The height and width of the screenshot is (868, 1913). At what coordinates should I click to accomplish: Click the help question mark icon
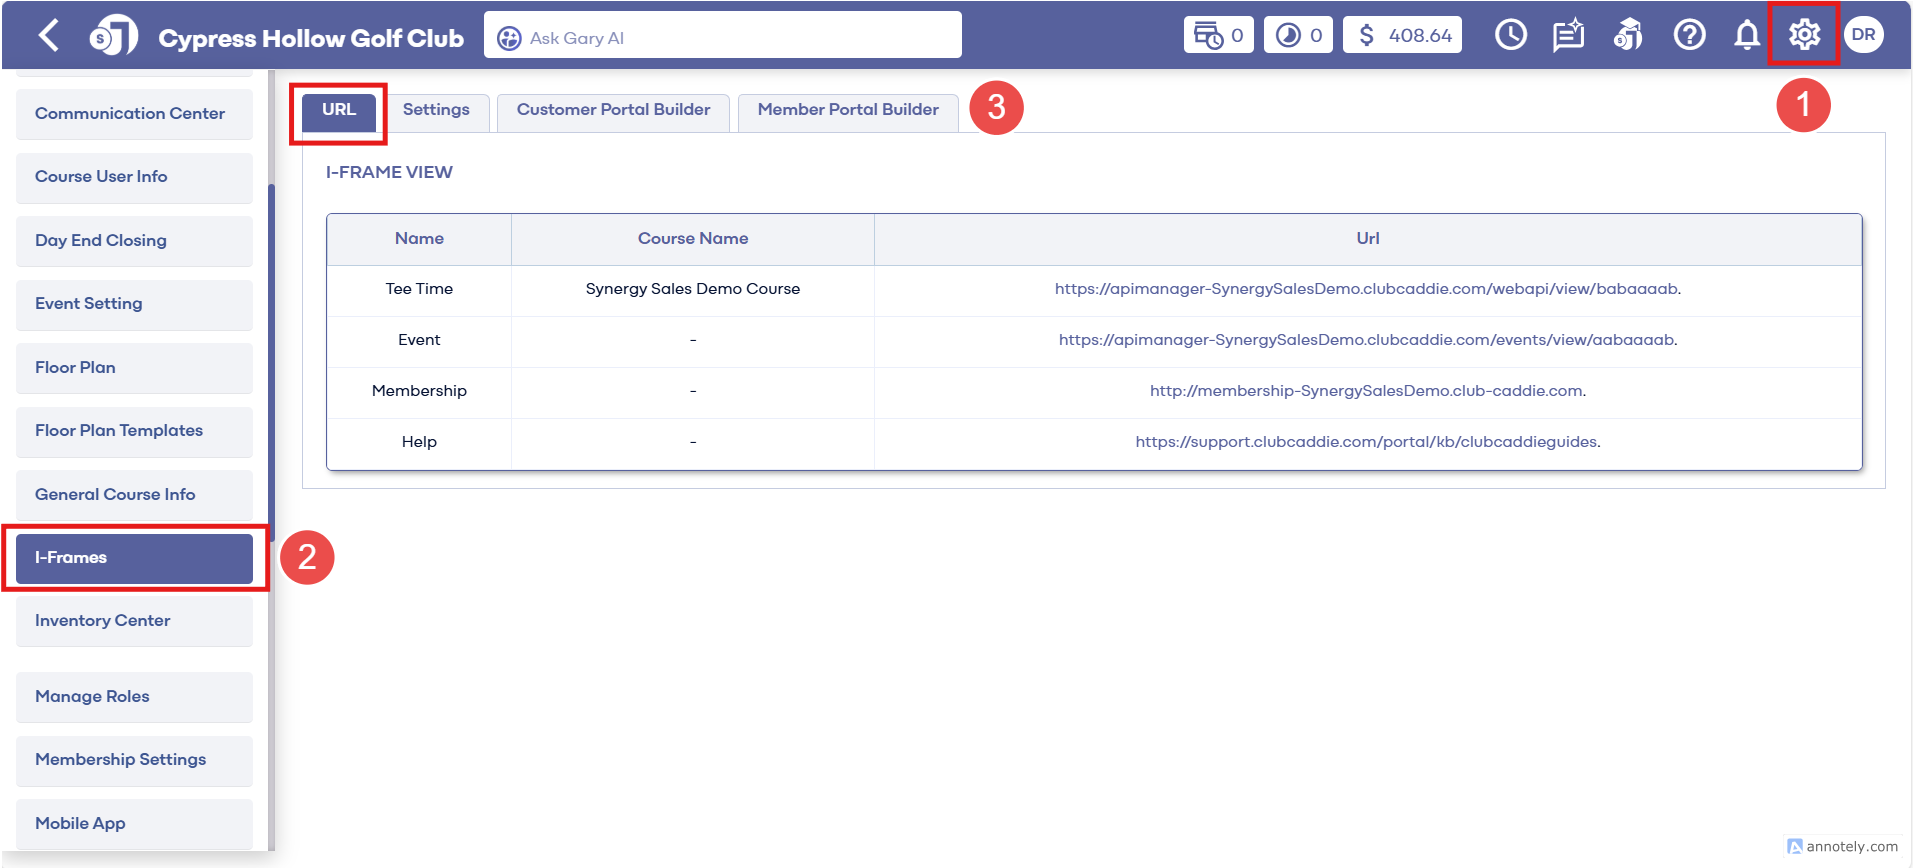coord(1689,35)
